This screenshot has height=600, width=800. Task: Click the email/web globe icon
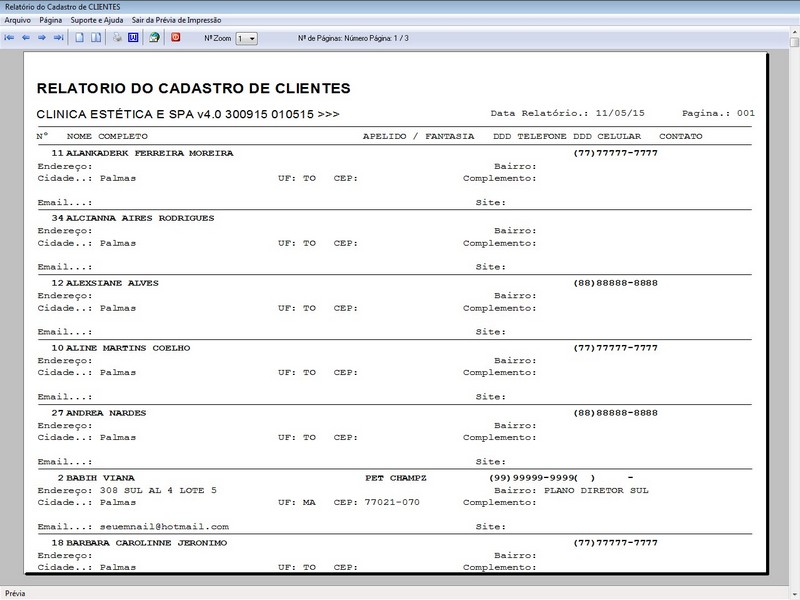tap(154, 38)
